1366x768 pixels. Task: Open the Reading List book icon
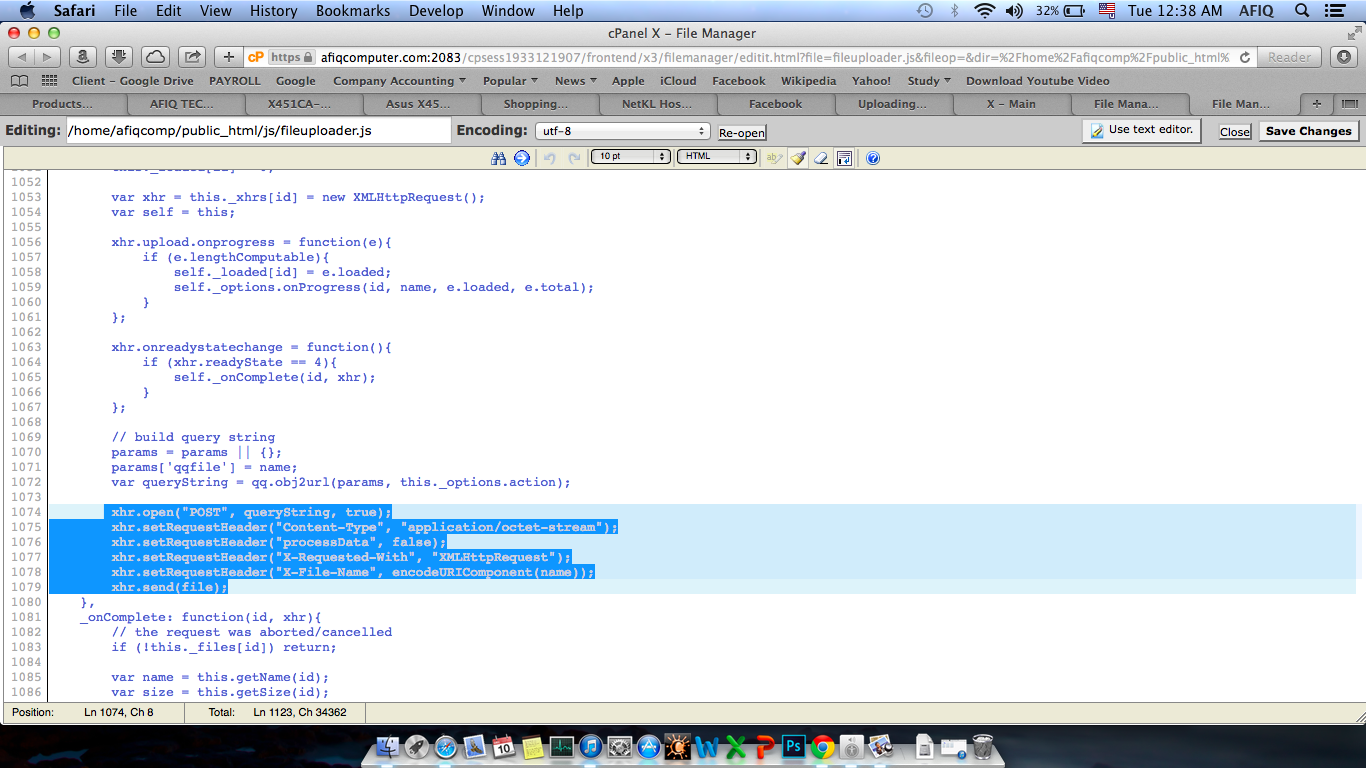[x=19, y=81]
